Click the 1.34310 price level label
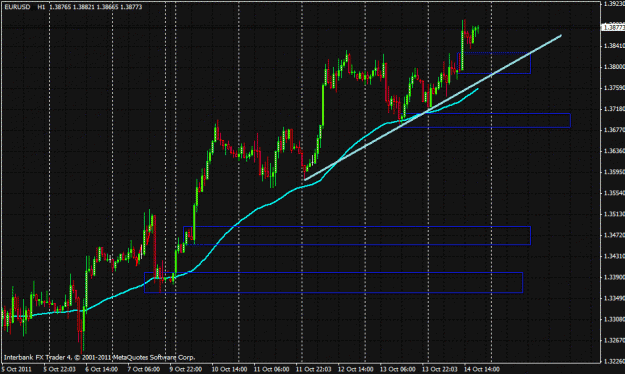 click(x=614, y=256)
